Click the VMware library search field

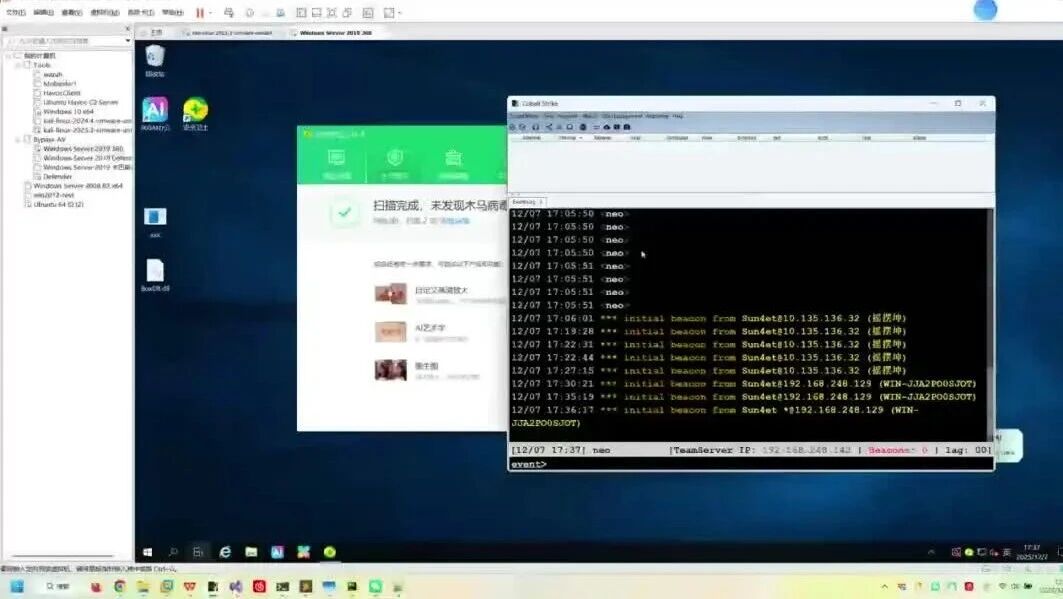point(62,41)
